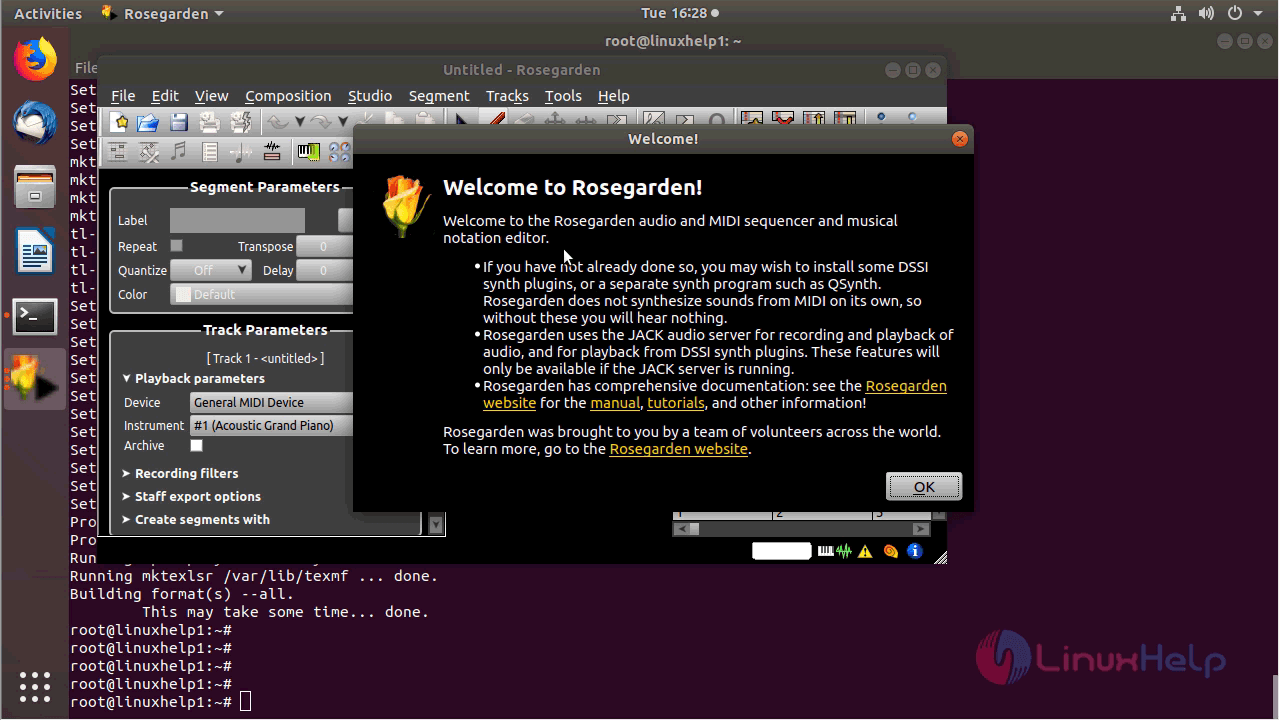Open the View menu
The width and height of the screenshot is (1280, 720).
click(x=211, y=96)
